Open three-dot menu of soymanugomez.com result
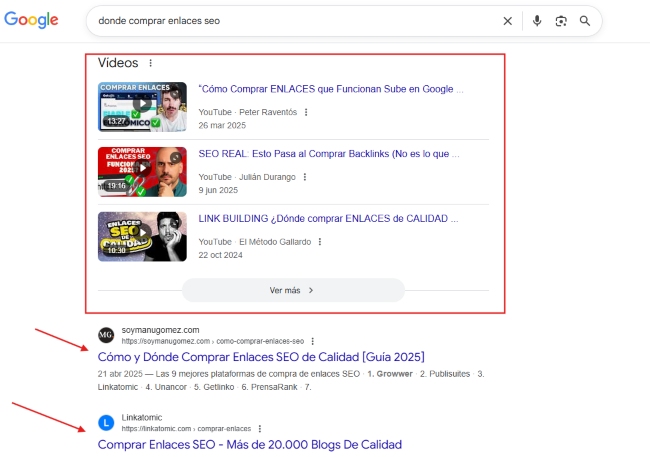This screenshot has height=457, width=650. point(313,341)
